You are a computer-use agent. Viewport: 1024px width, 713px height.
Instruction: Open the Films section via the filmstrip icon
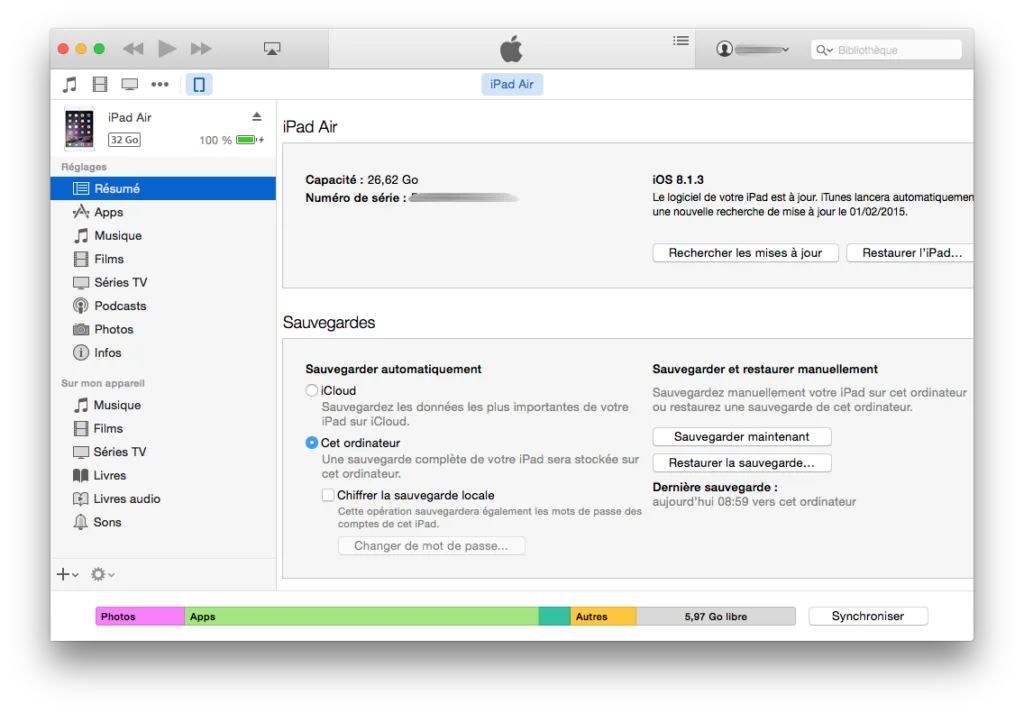99,84
